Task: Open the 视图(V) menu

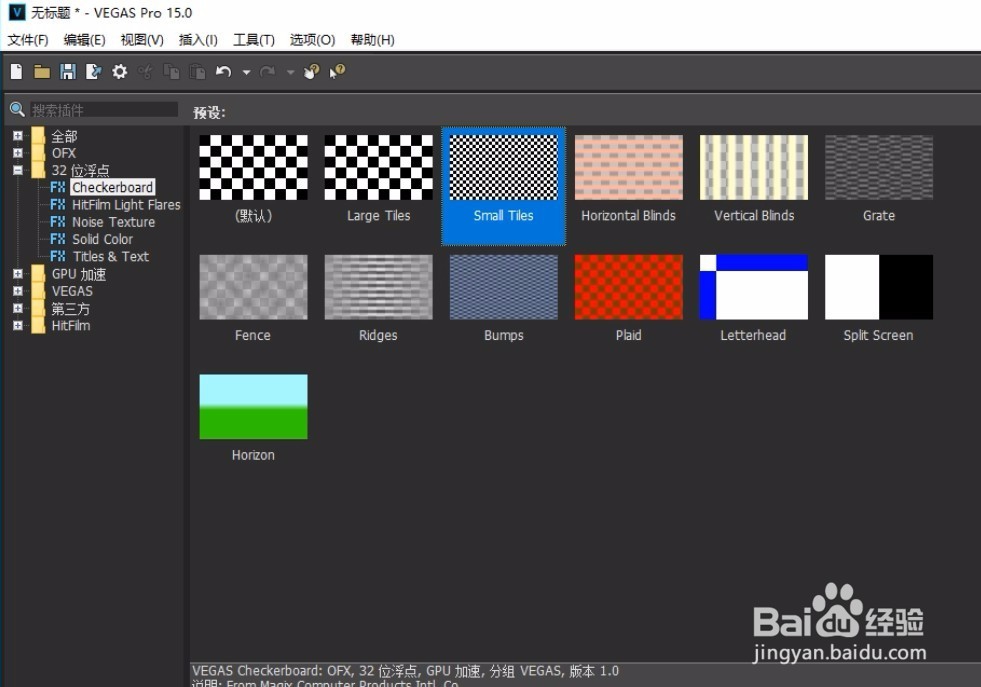Action: point(142,40)
